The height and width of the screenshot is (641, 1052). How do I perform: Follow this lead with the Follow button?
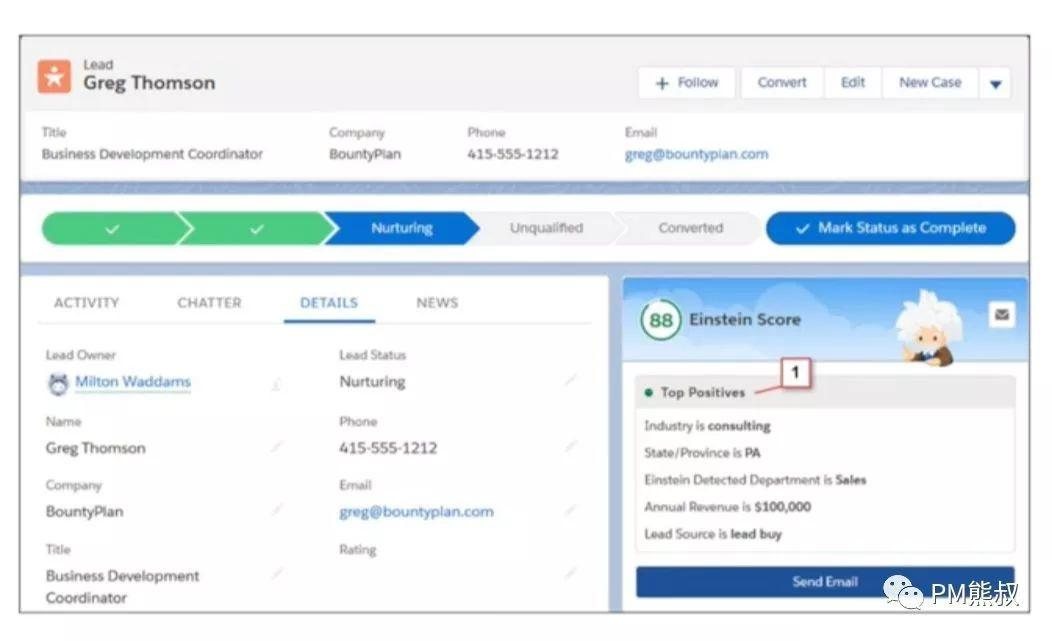tap(686, 83)
